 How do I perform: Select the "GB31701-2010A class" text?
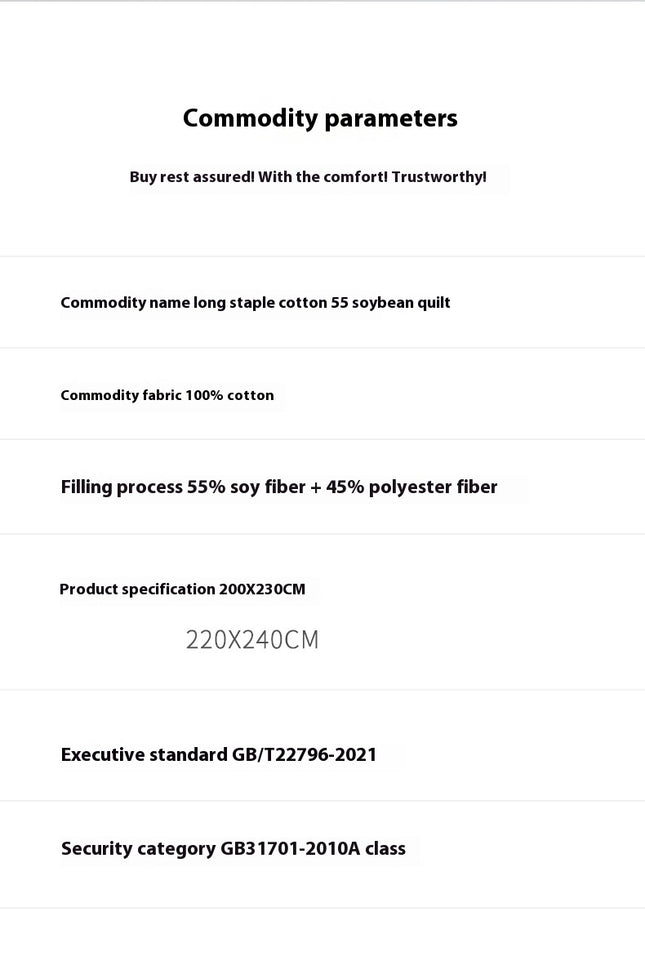(x=313, y=849)
